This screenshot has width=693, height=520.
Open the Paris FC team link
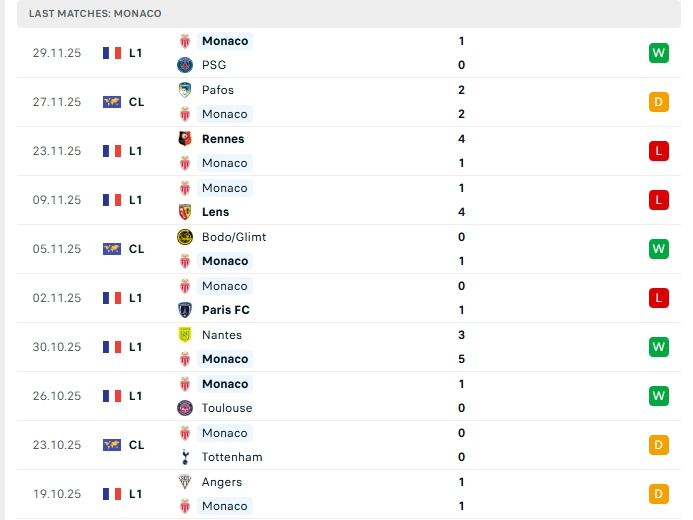tap(225, 310)
